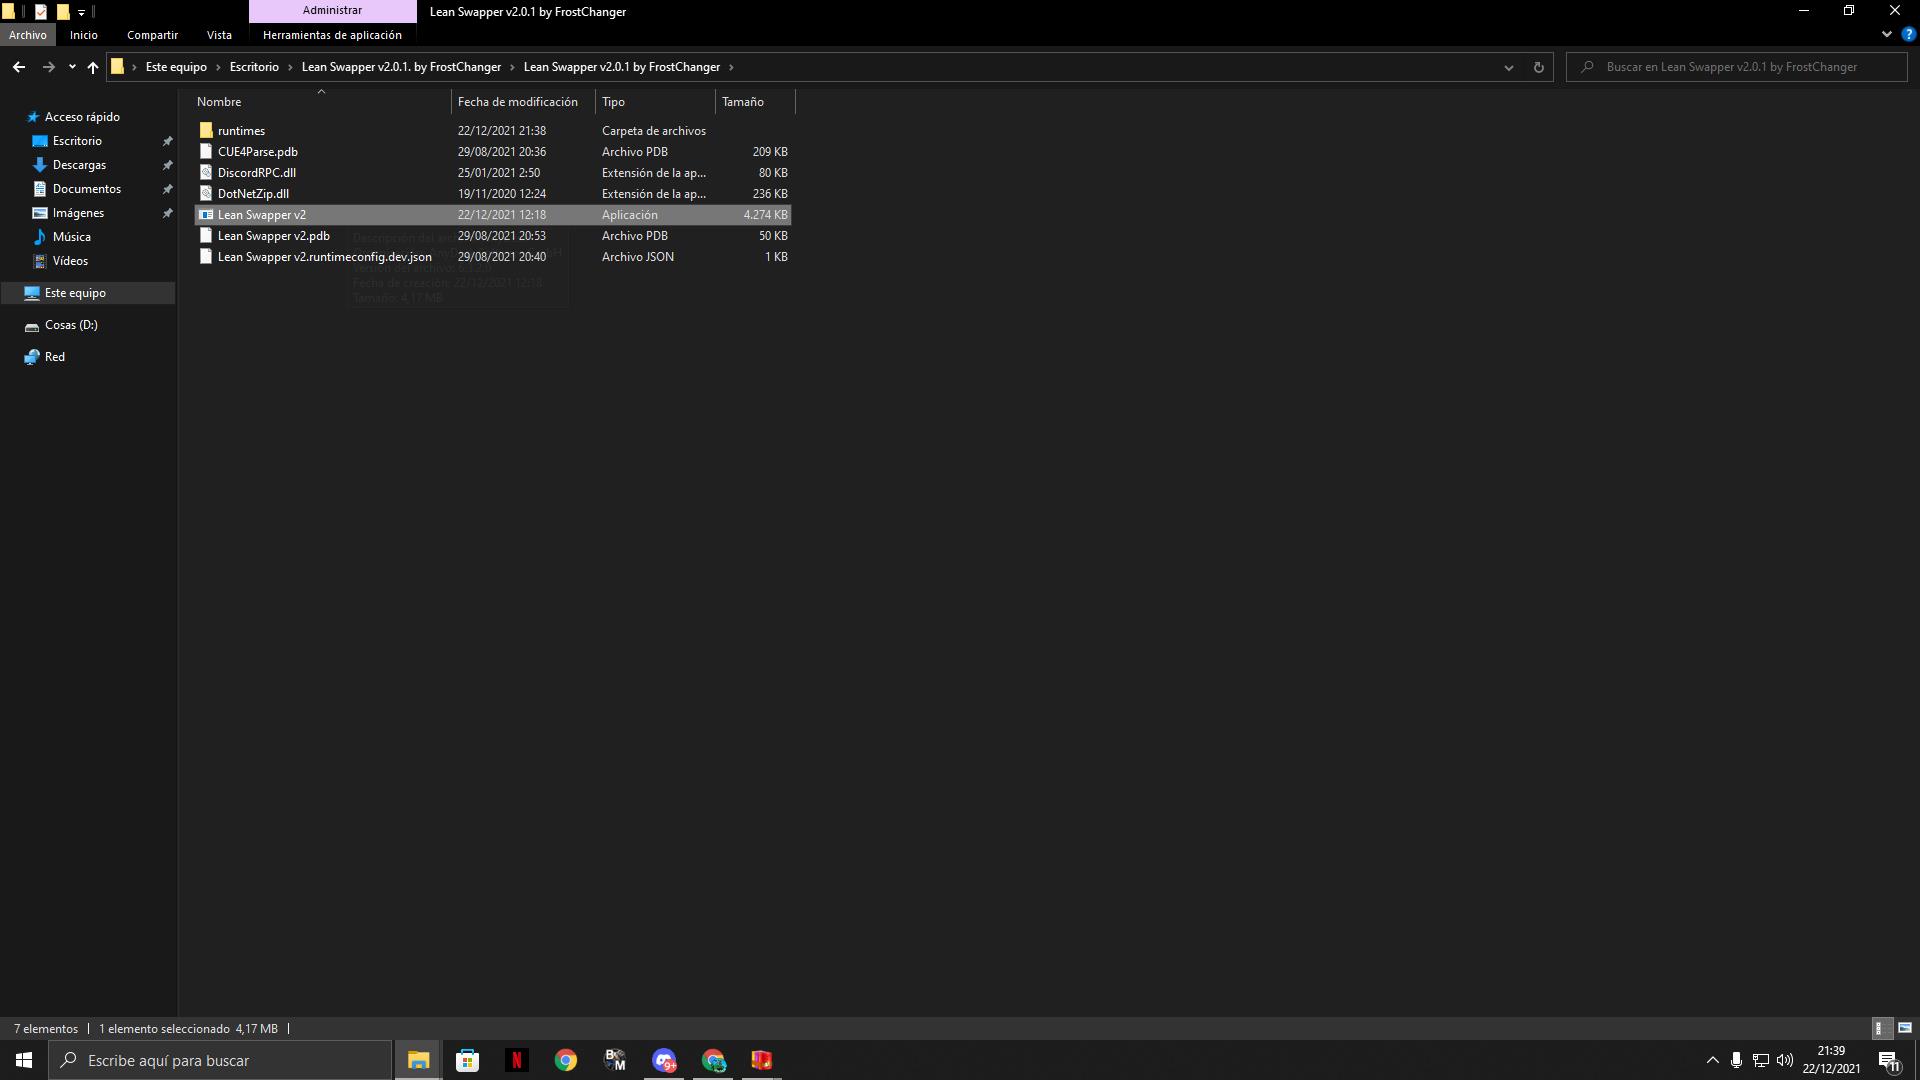1920x1080 pixels.
Task: Open the runtimes folder icon
Action: click(206, 131)
